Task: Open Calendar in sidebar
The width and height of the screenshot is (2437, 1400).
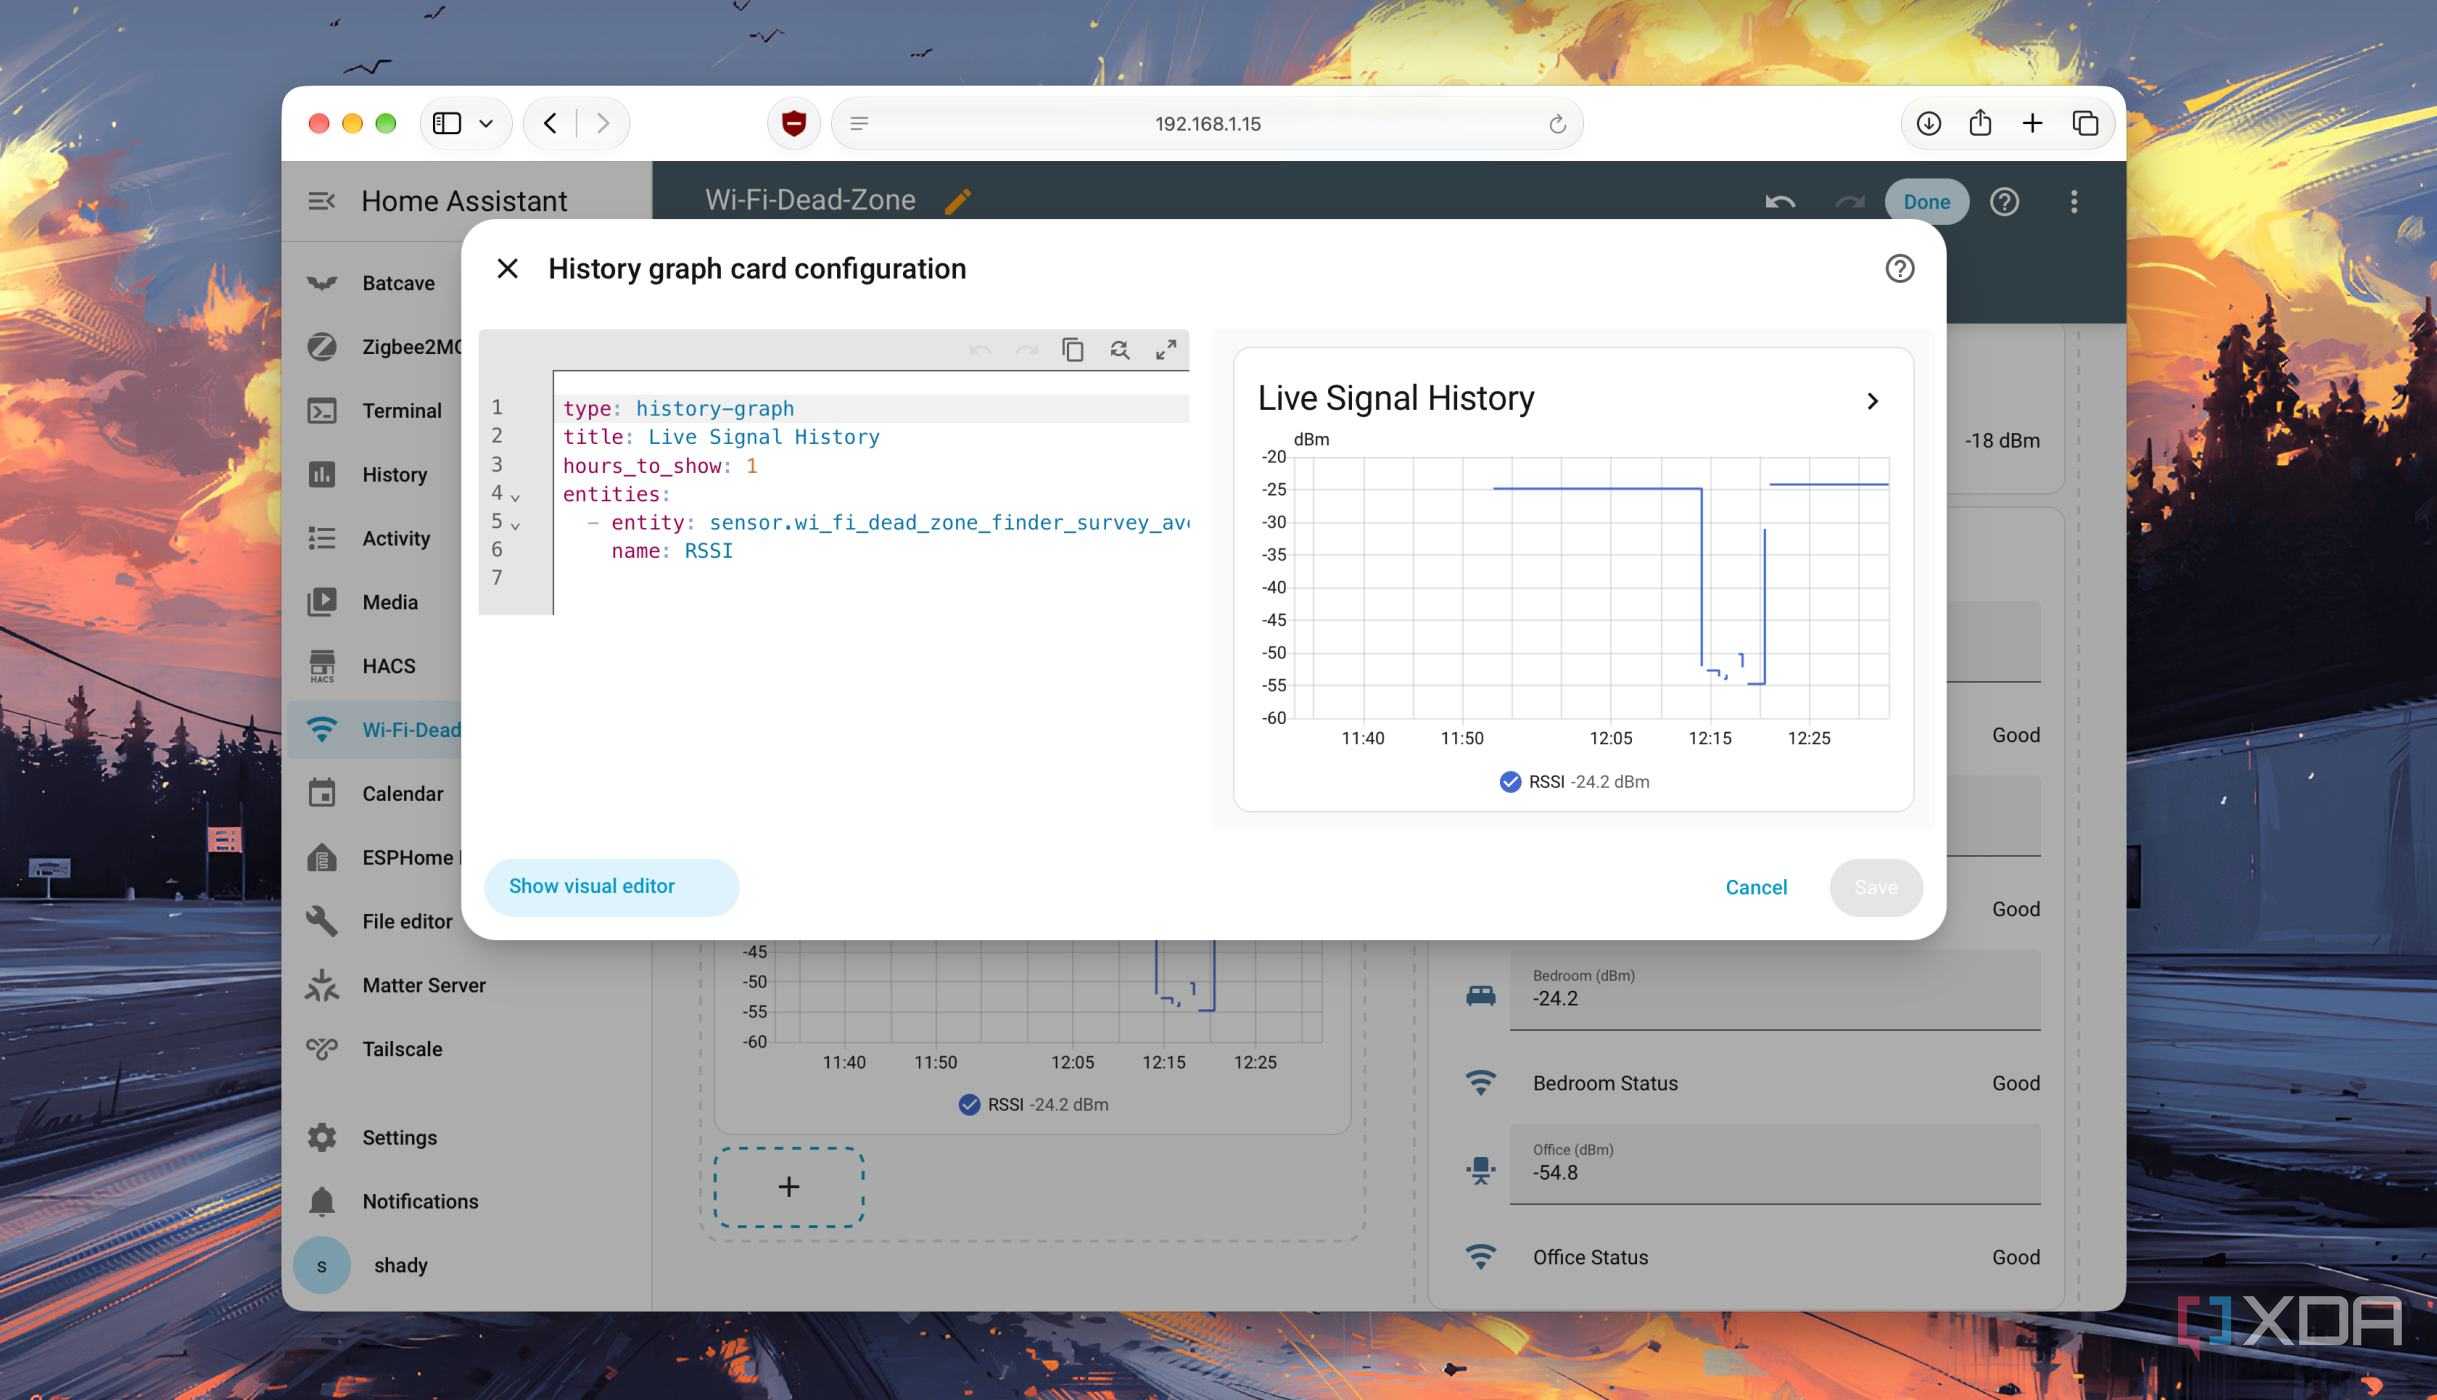Action: tap(374, 793)
